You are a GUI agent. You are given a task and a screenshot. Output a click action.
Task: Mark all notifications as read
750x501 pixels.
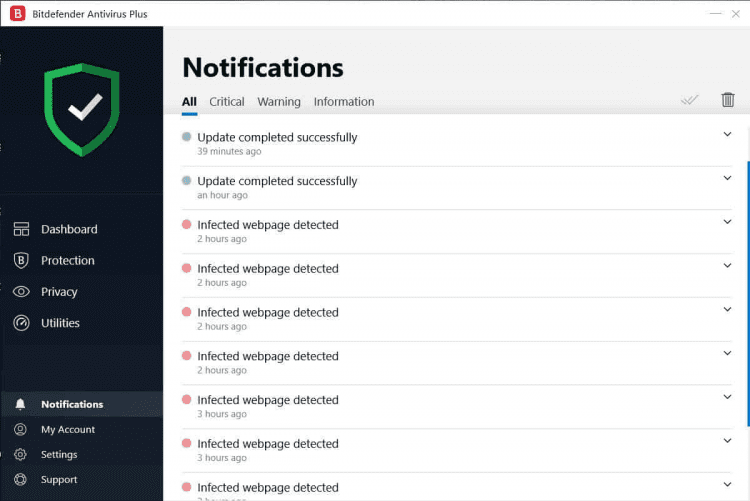(689, 100)
